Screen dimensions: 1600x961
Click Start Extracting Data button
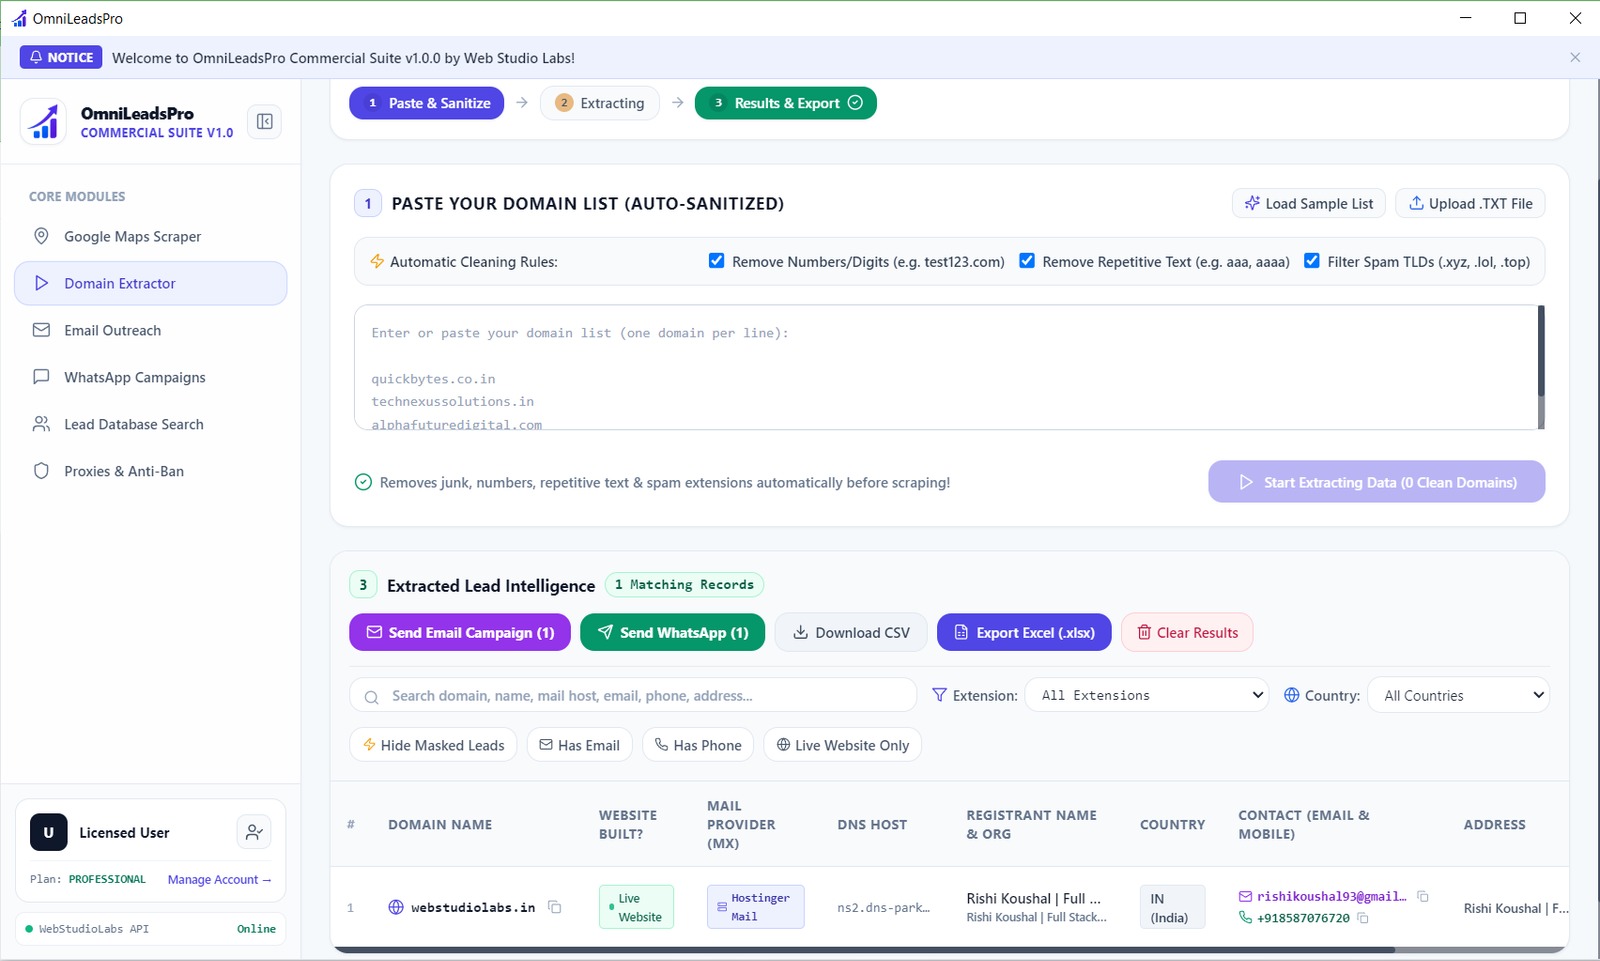[1376, 482]
